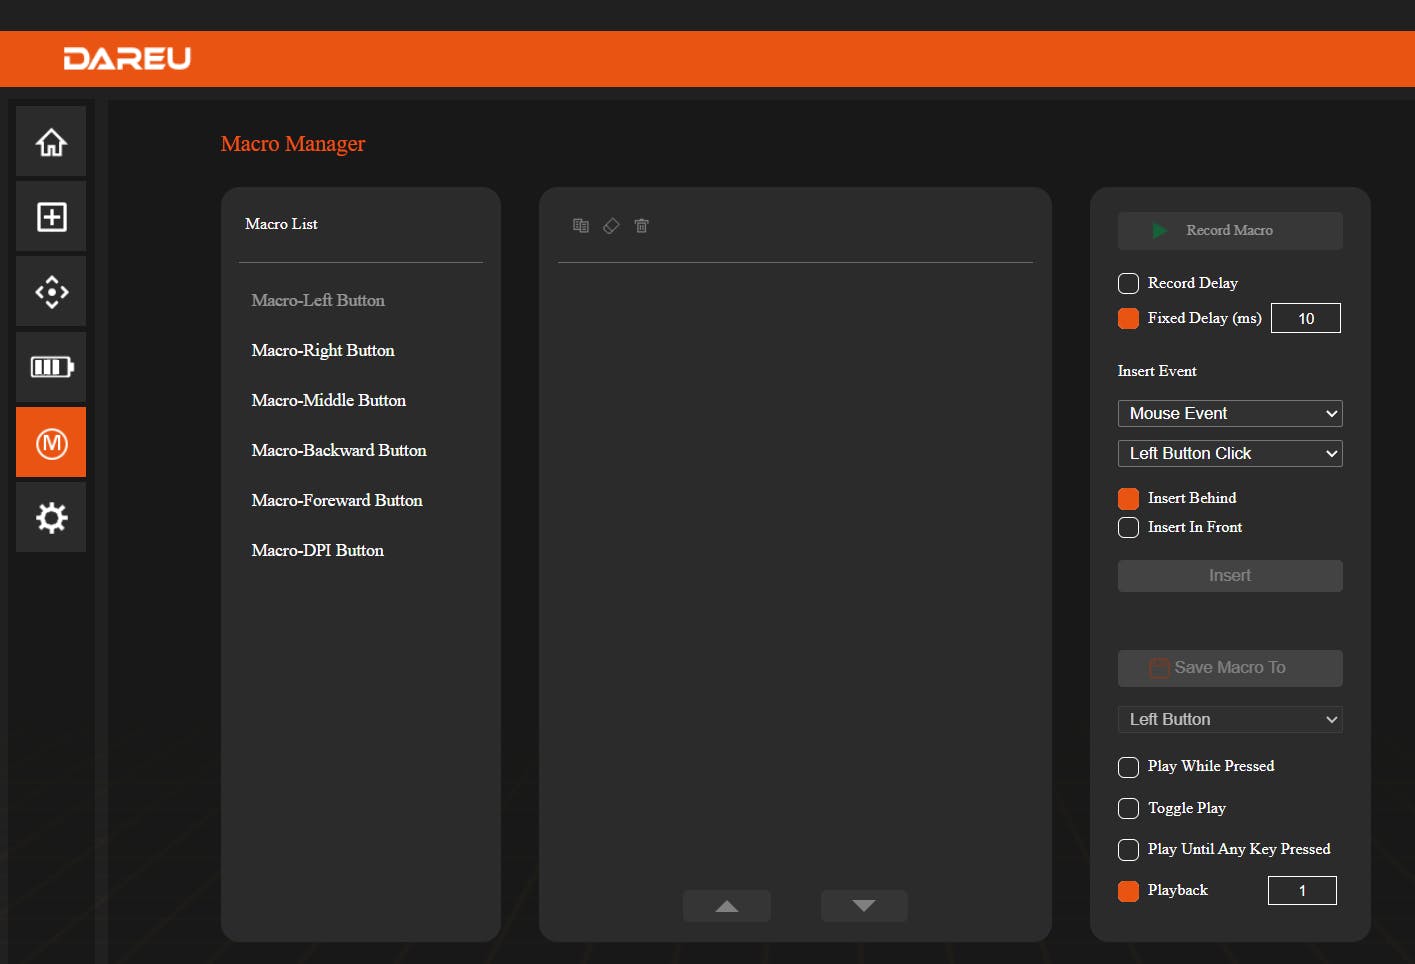Enable the Toggle Play checkbox
Screen dimensions: 1415x964
[x=1128, y=809]
